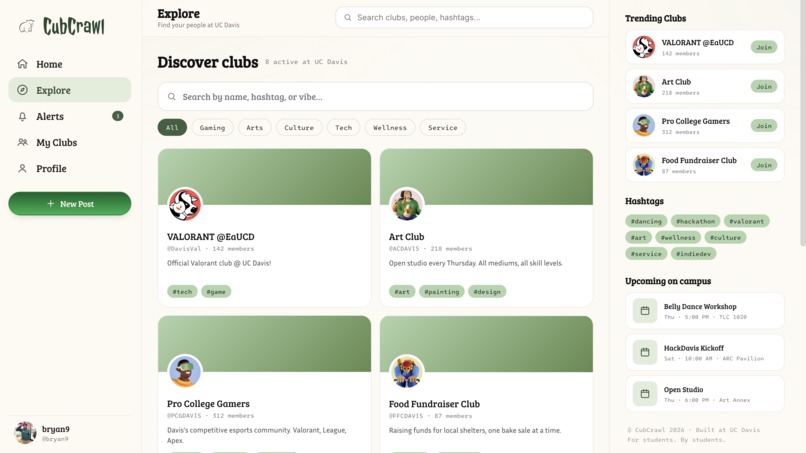The image size is (806, 453).
Task: Click #painting tag on Art Club card
Action: (x=442, y=292)
